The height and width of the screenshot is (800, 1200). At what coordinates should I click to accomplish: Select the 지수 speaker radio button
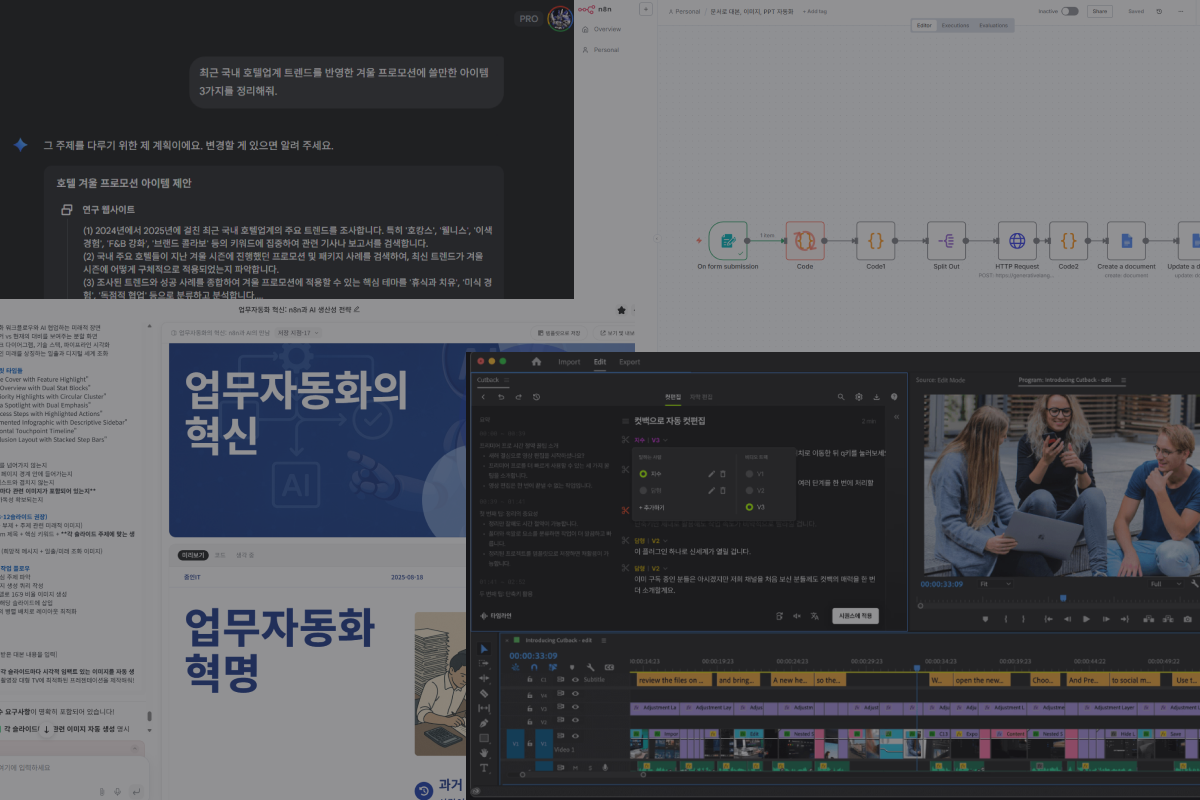pos(644,474)
